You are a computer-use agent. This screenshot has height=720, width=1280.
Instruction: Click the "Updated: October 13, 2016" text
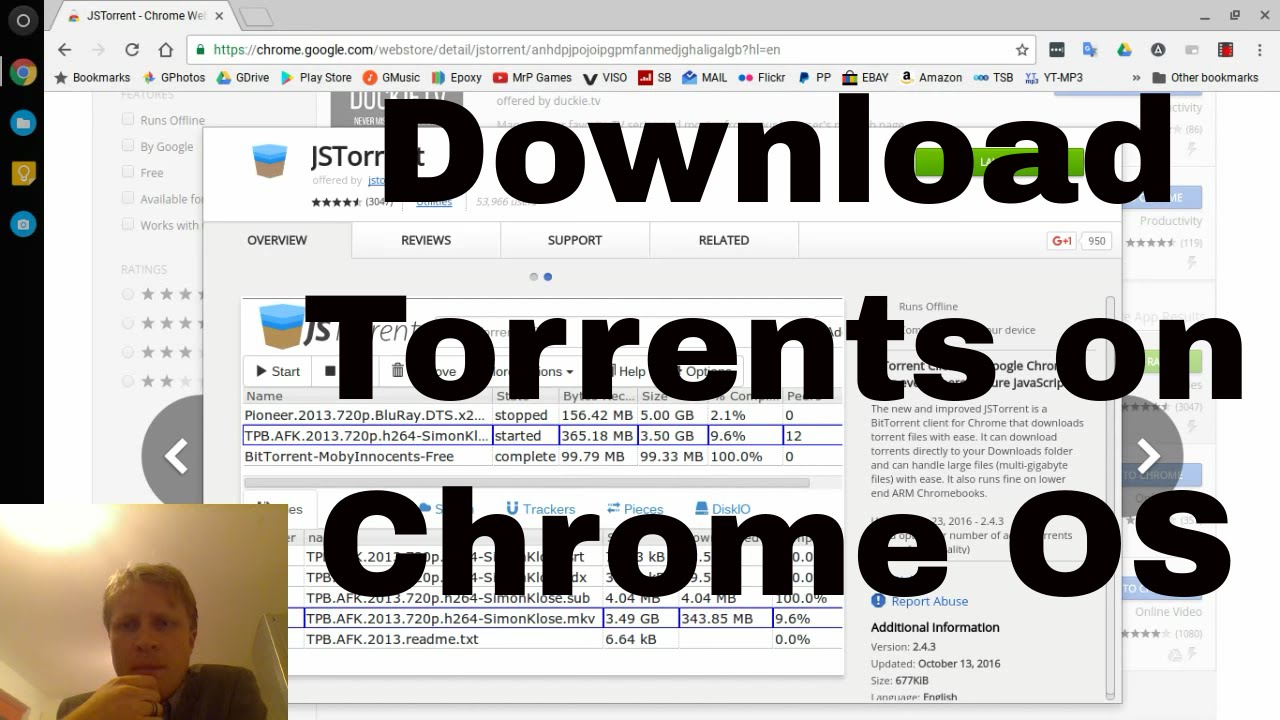pyautogui.click(x=935, y=663)
